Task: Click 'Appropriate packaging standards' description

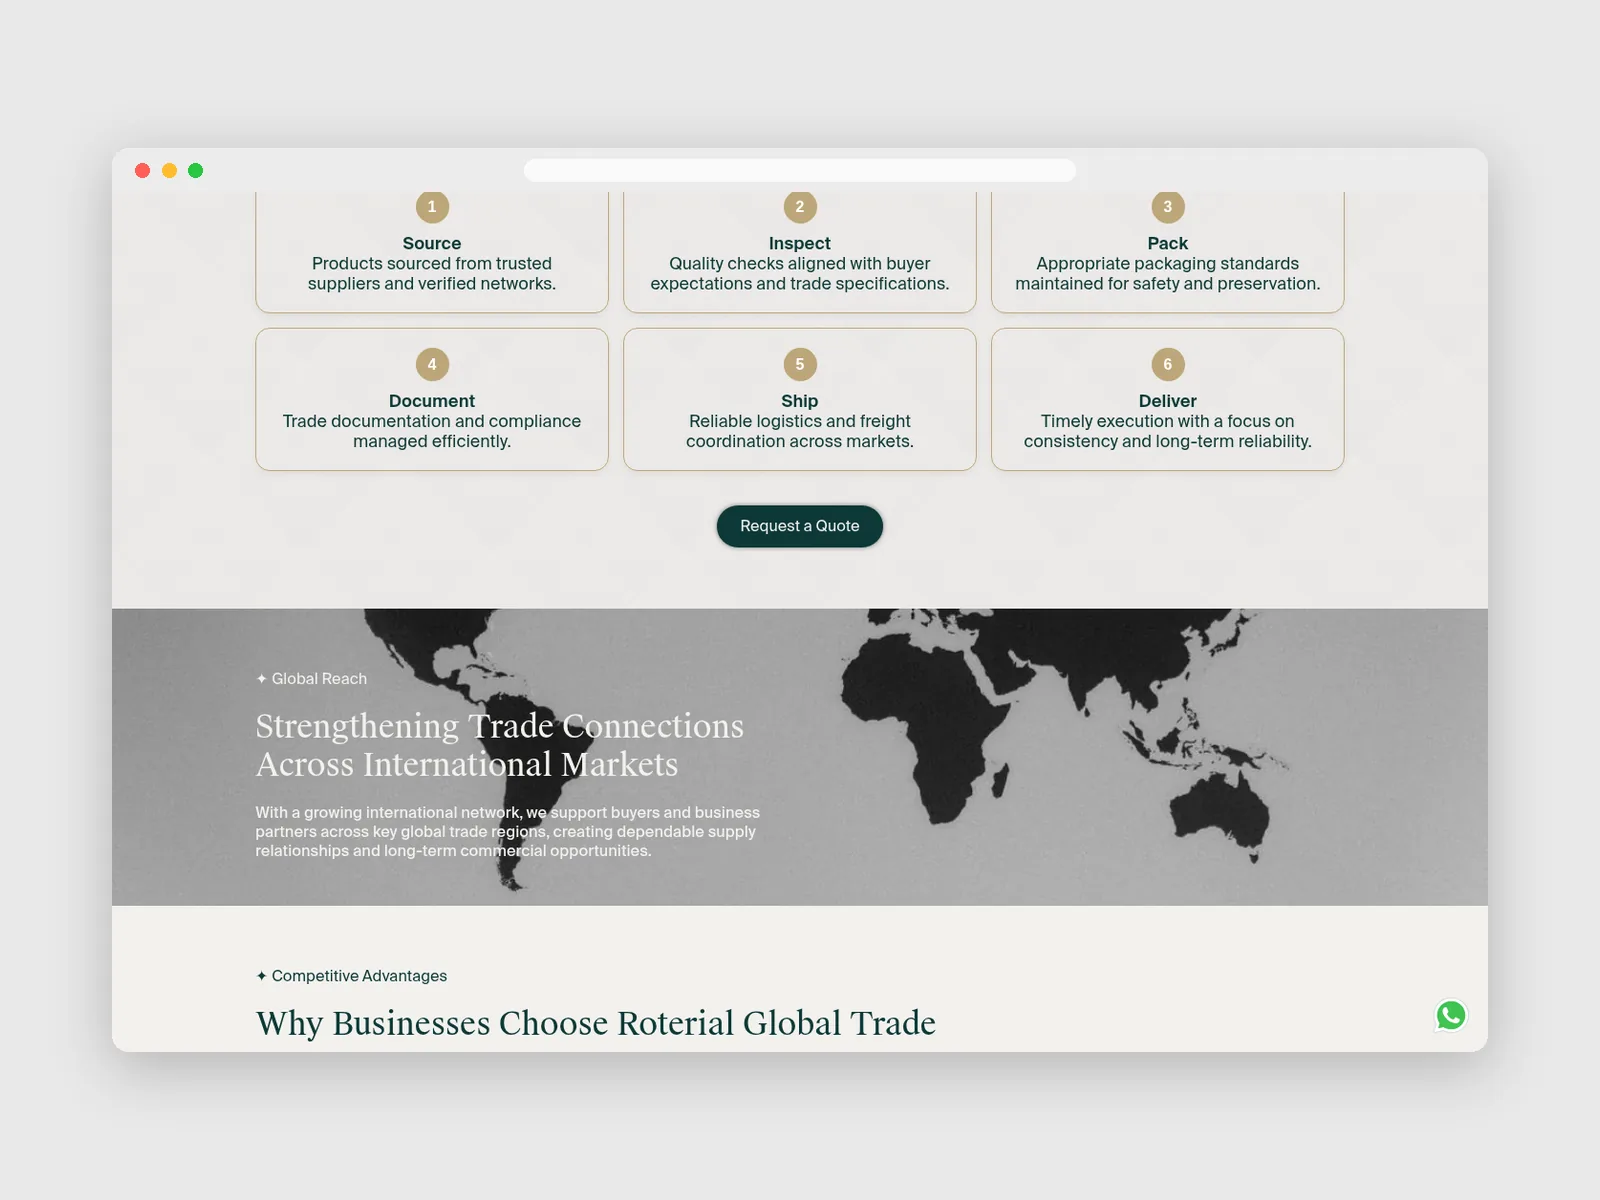Action: pyautogui.click(x=1168, y=274)
